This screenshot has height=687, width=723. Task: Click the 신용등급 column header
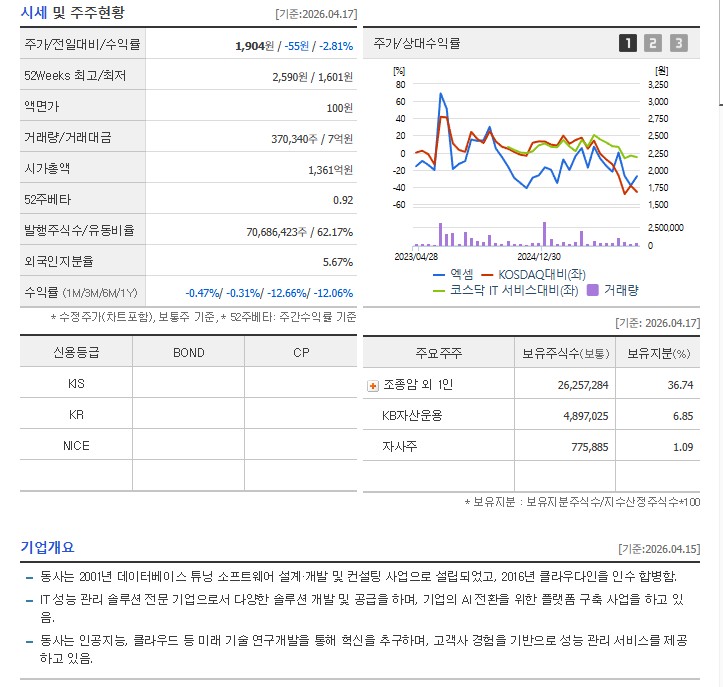coord(76,352)
